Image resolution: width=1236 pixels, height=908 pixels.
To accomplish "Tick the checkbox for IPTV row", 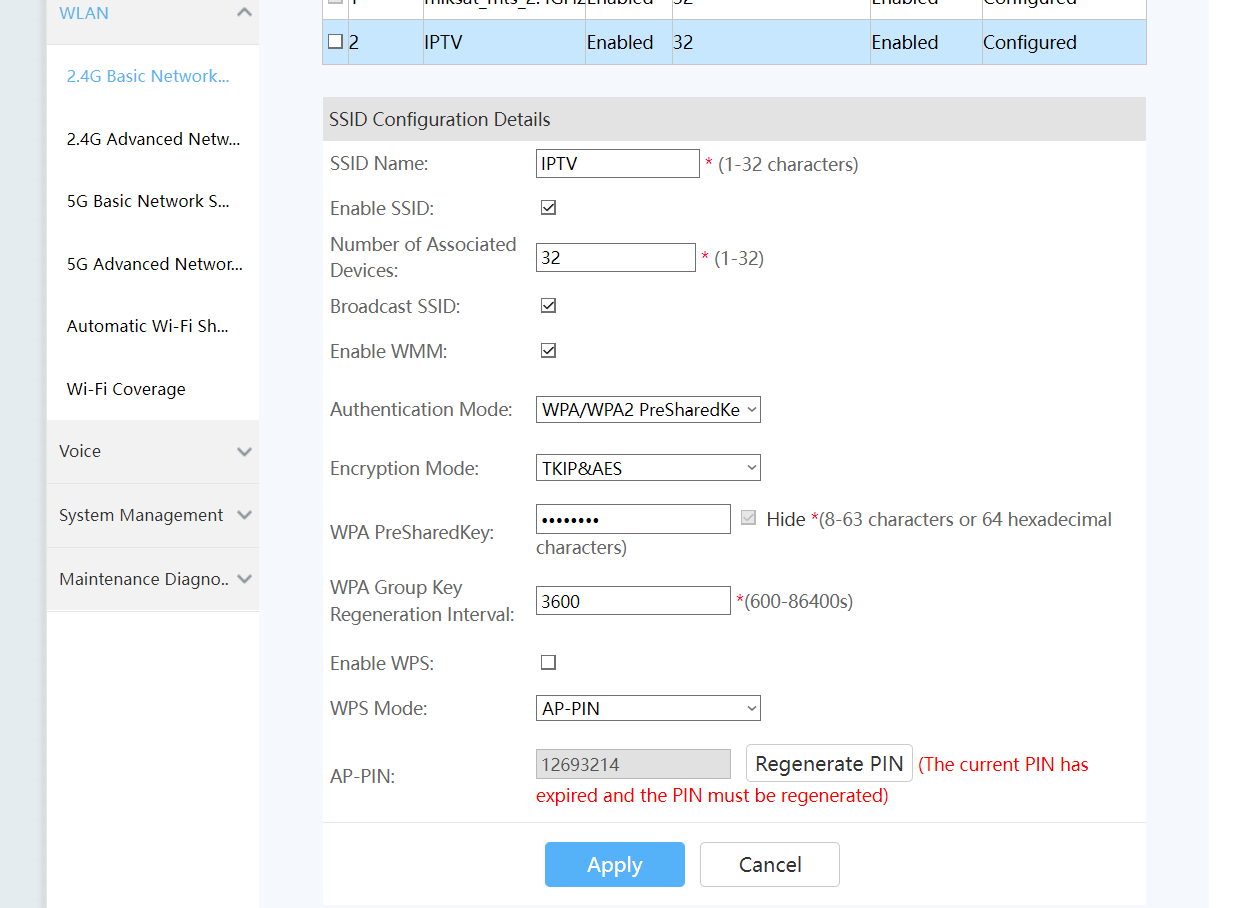I will (x=335, y=42).
